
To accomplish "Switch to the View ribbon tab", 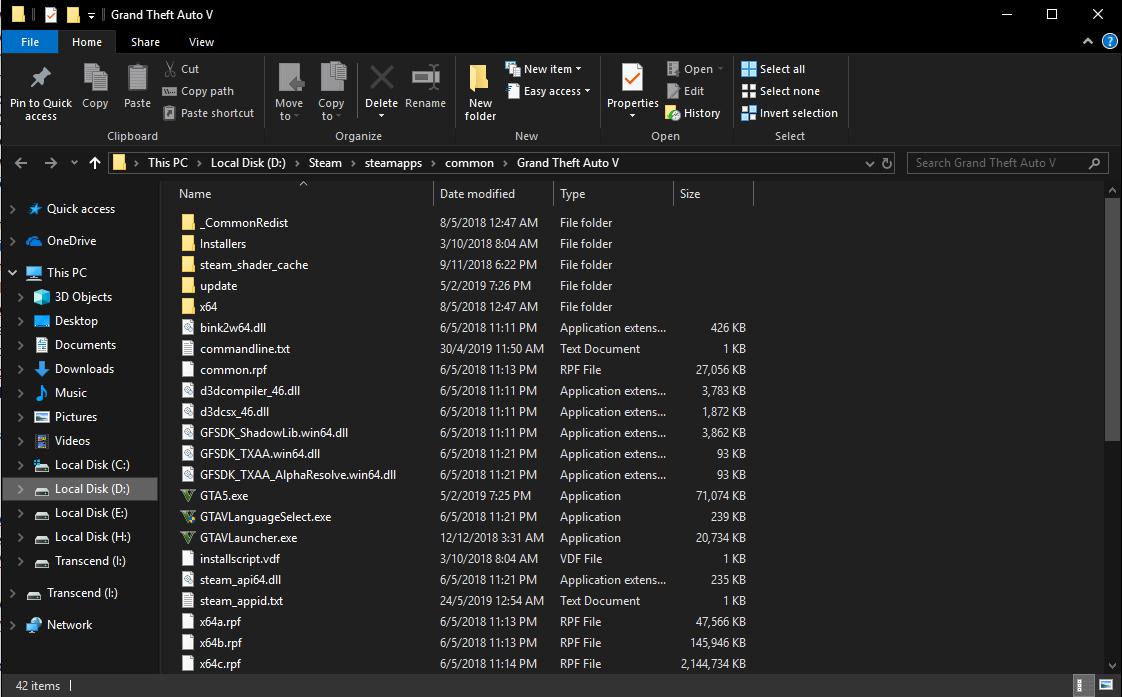I will tap(201, 42).
